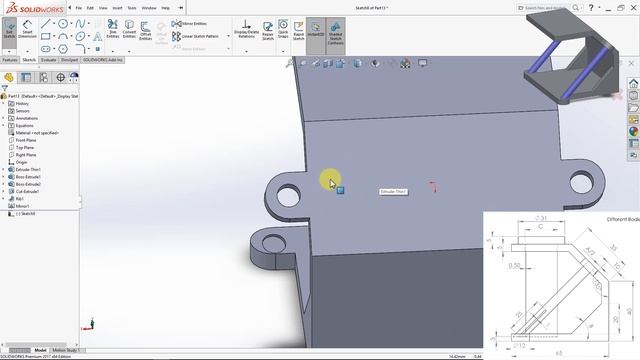The image size is (640, 360).
Task: Open the PropertyManager tab
Action: (26, 77)
